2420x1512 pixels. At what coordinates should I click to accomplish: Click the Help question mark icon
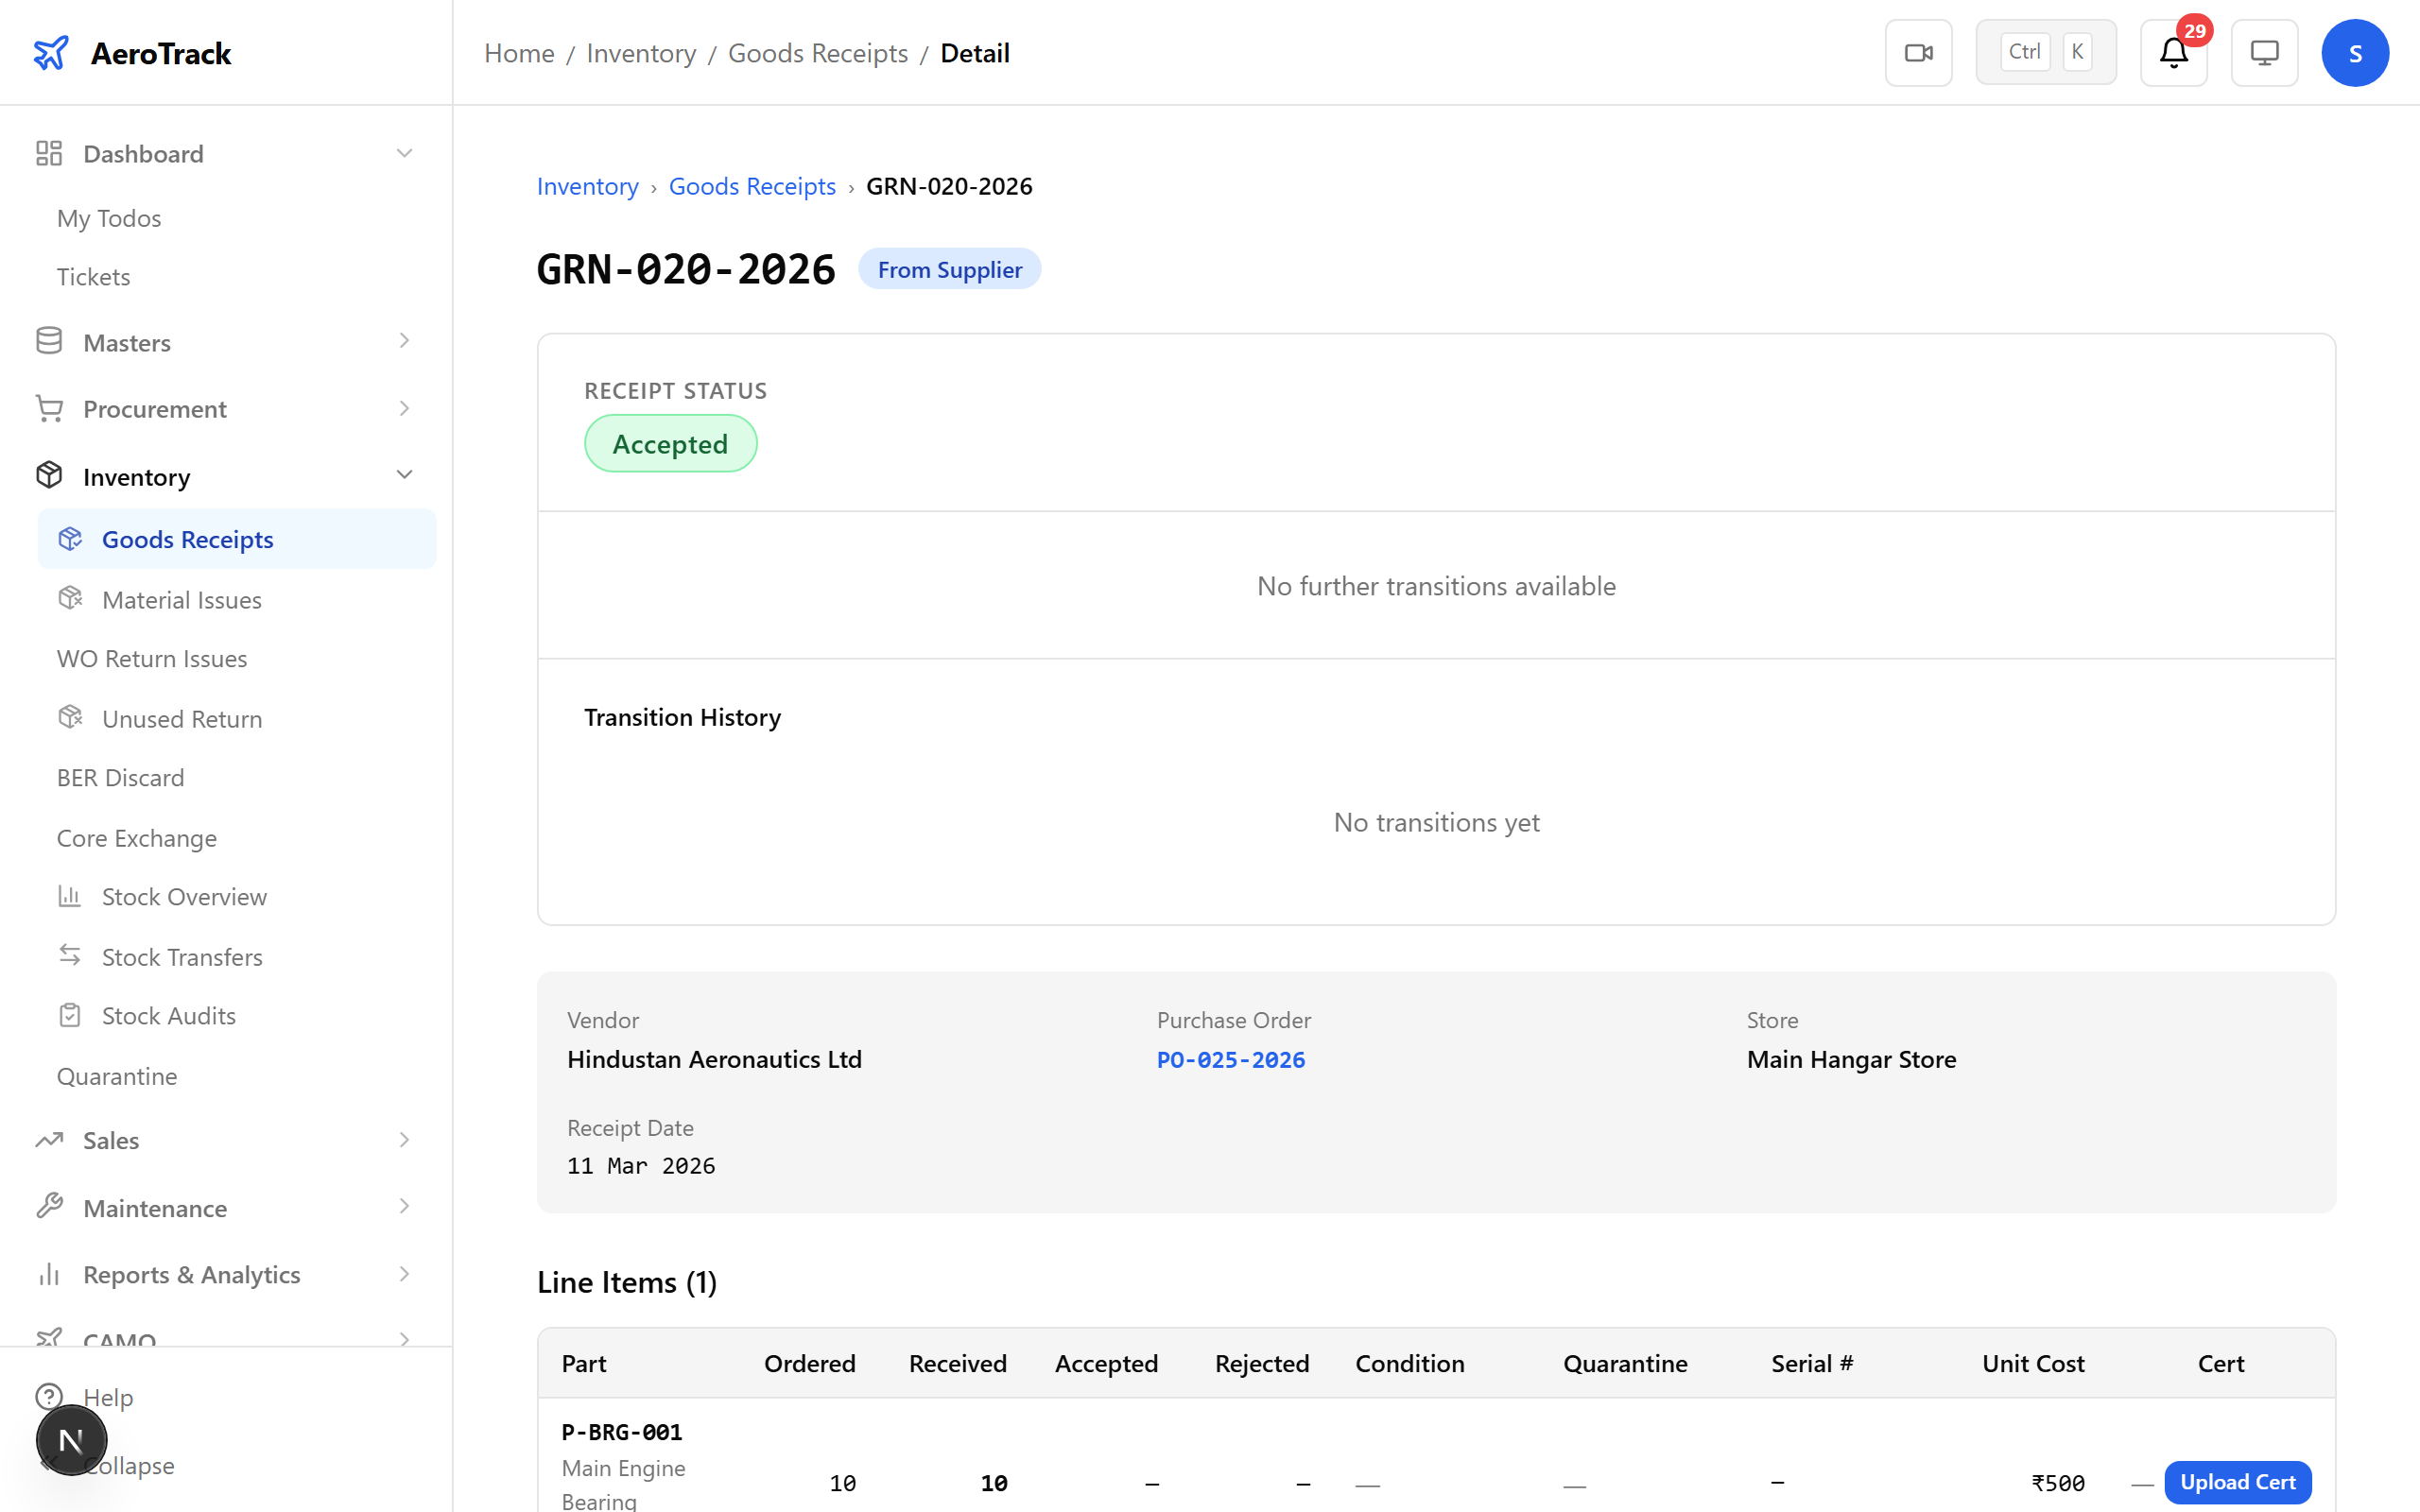(x=49, y=1396)
